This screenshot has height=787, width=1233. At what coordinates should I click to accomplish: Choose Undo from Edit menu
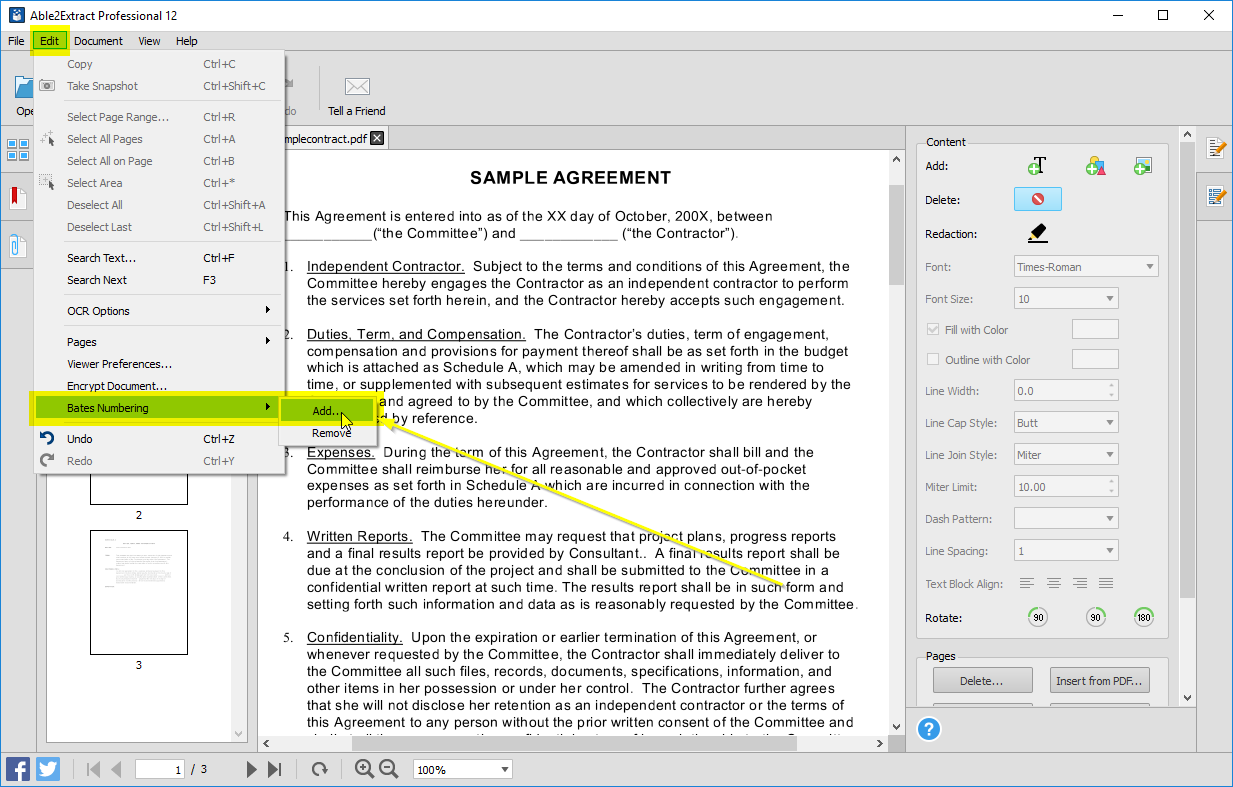(159, 439)
